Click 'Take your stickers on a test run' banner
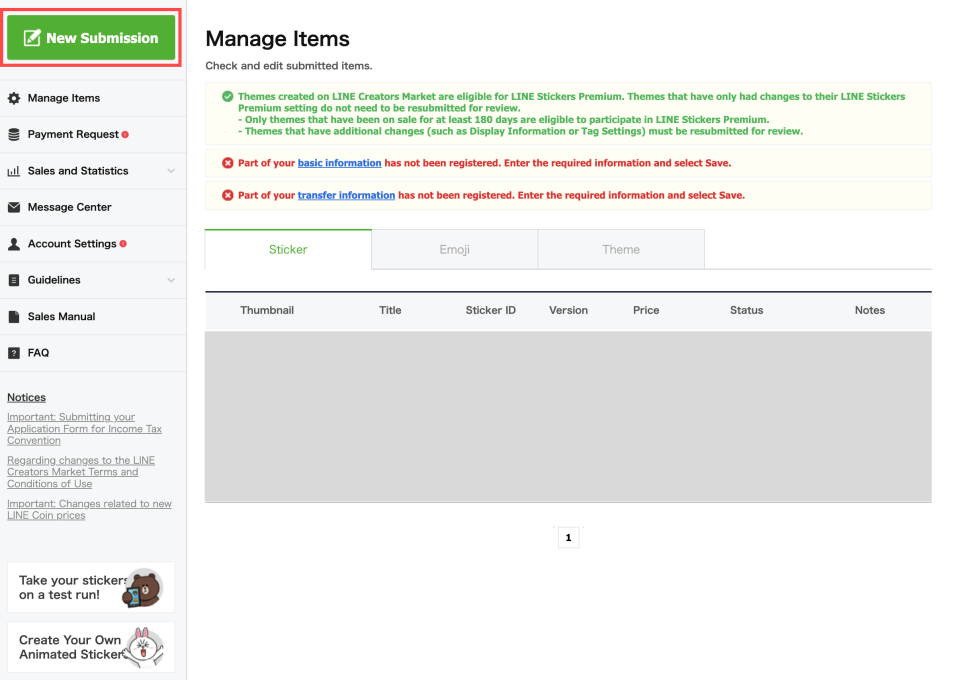Image resolution: width=966 pixels, height=680 pixels. tap(91, 587)
